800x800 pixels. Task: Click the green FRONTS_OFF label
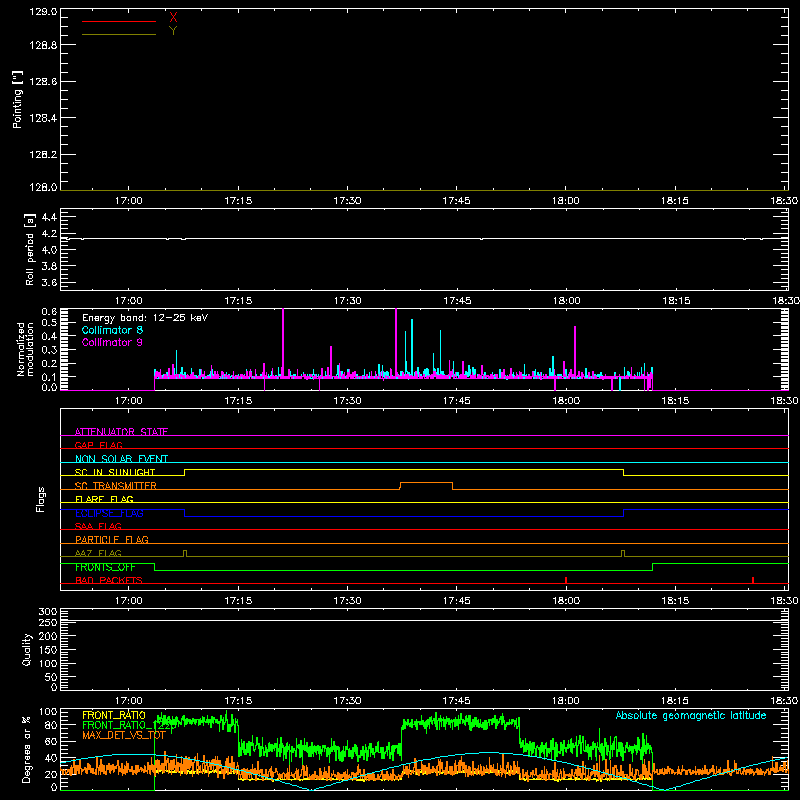(105, 567)
